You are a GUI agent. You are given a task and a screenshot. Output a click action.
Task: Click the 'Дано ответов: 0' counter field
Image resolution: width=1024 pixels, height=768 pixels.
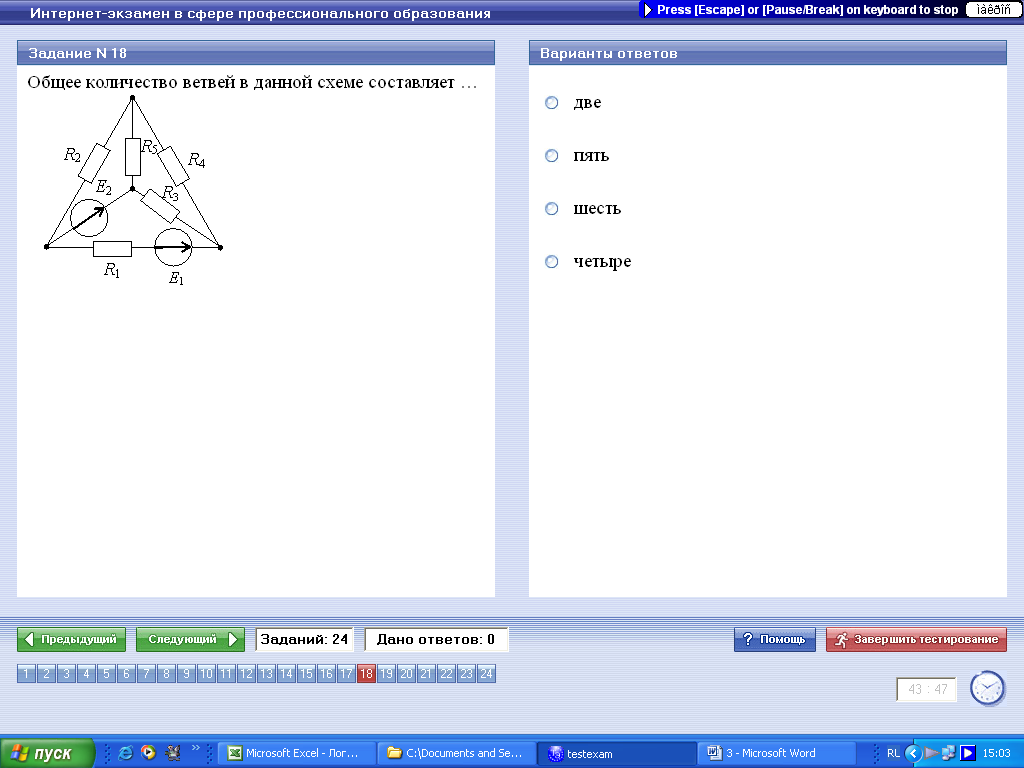pos(436,639)
